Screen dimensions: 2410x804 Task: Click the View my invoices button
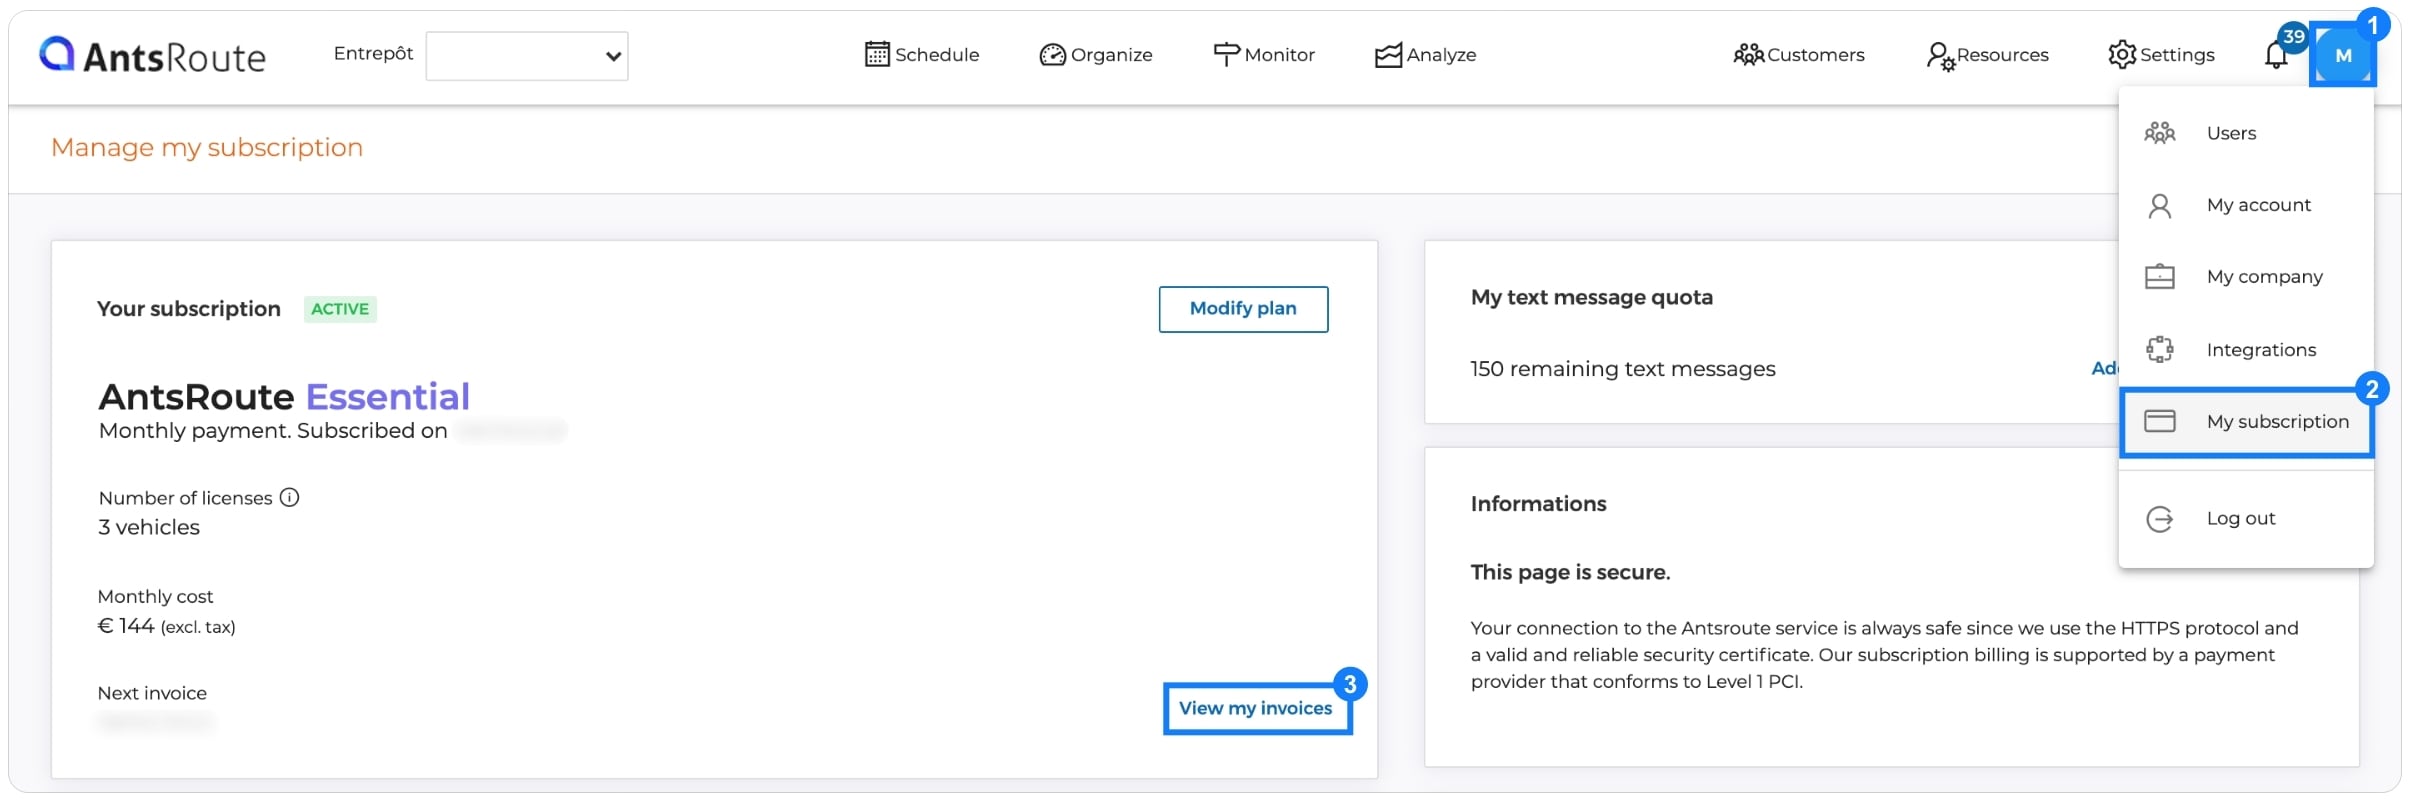tap(1256, 708)
